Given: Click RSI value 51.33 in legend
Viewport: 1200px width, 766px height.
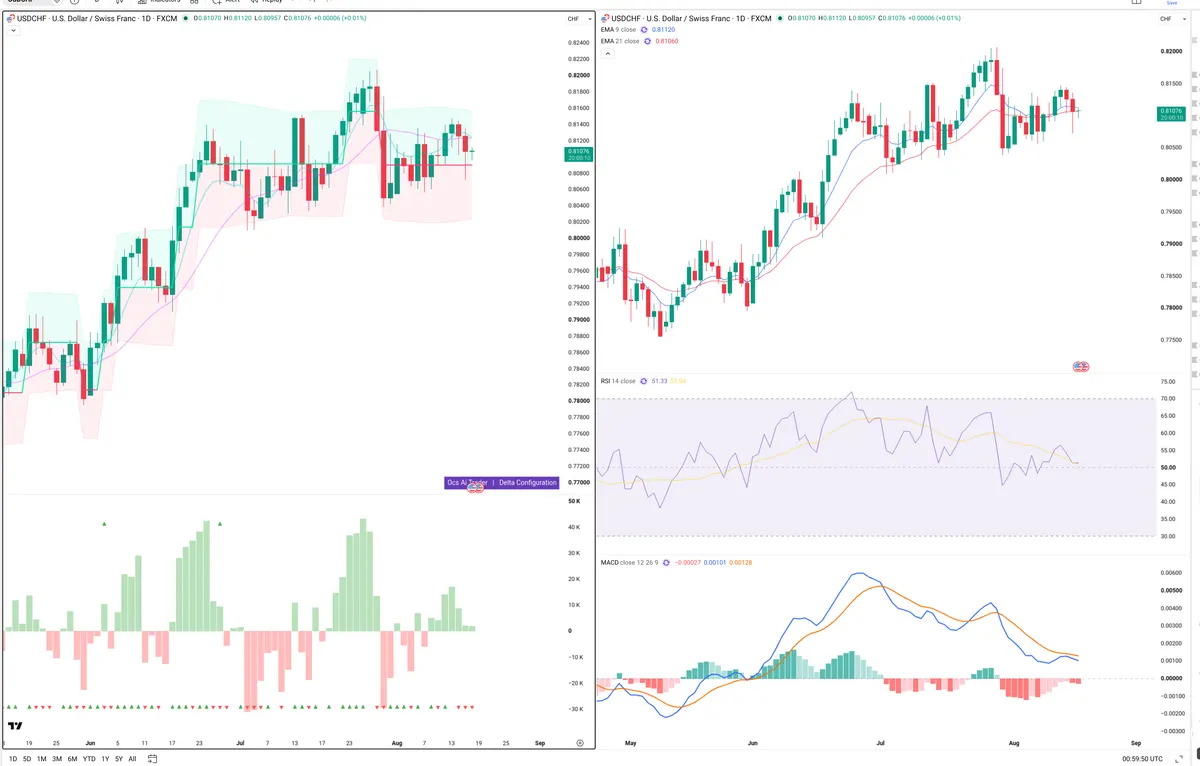Looking at the screenshot, I should [658, 381].
